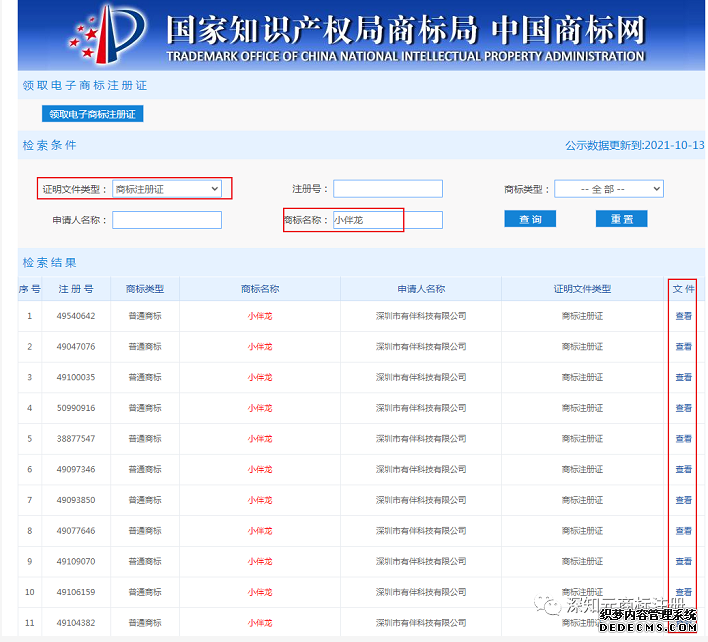708x642 pixels.
Task: Click registration number 49540642
Action: pos(76,316)
